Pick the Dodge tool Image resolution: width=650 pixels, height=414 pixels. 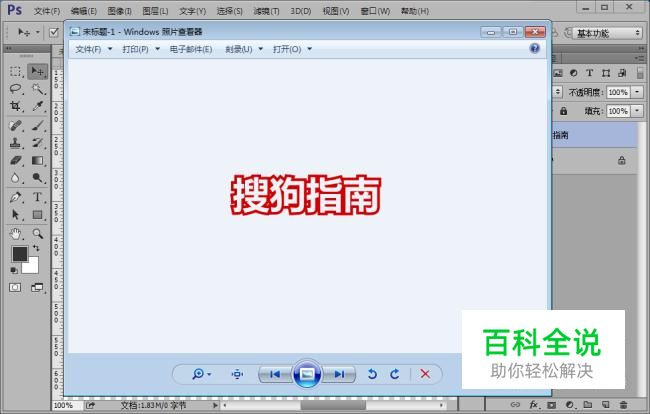[37, 178]
